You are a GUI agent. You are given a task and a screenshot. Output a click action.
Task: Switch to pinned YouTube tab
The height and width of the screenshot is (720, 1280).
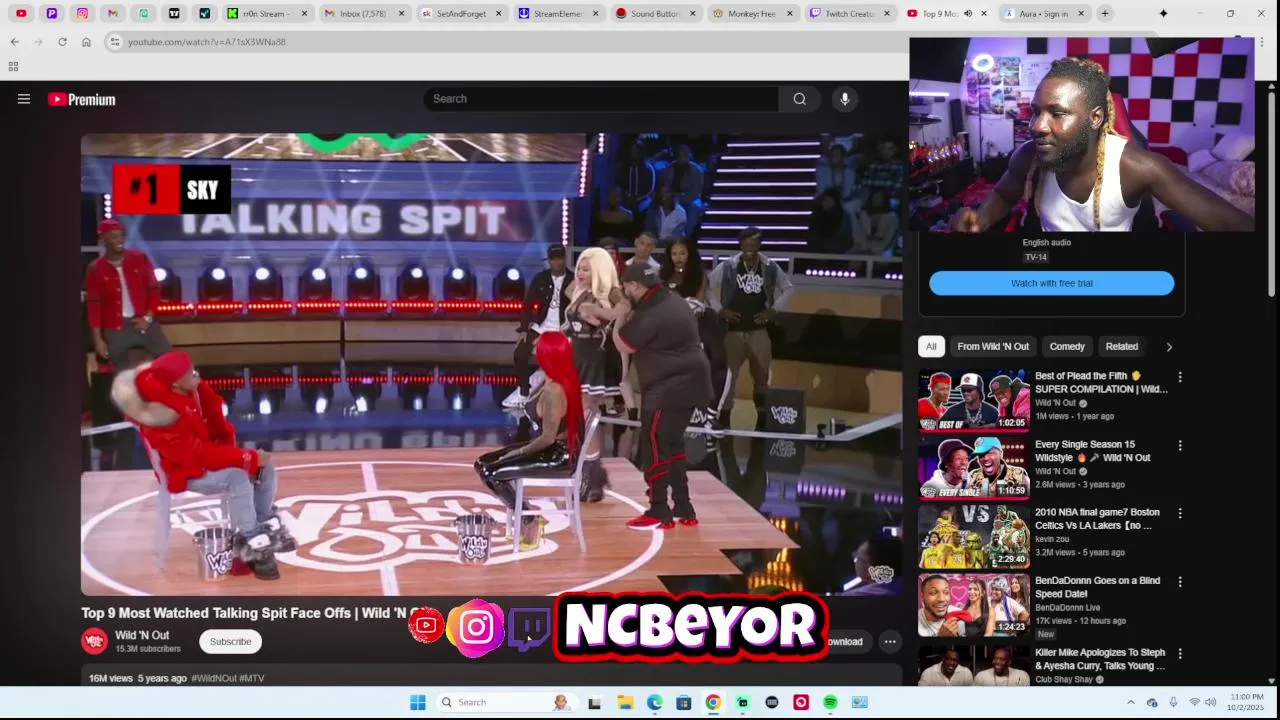pos(21,14)
